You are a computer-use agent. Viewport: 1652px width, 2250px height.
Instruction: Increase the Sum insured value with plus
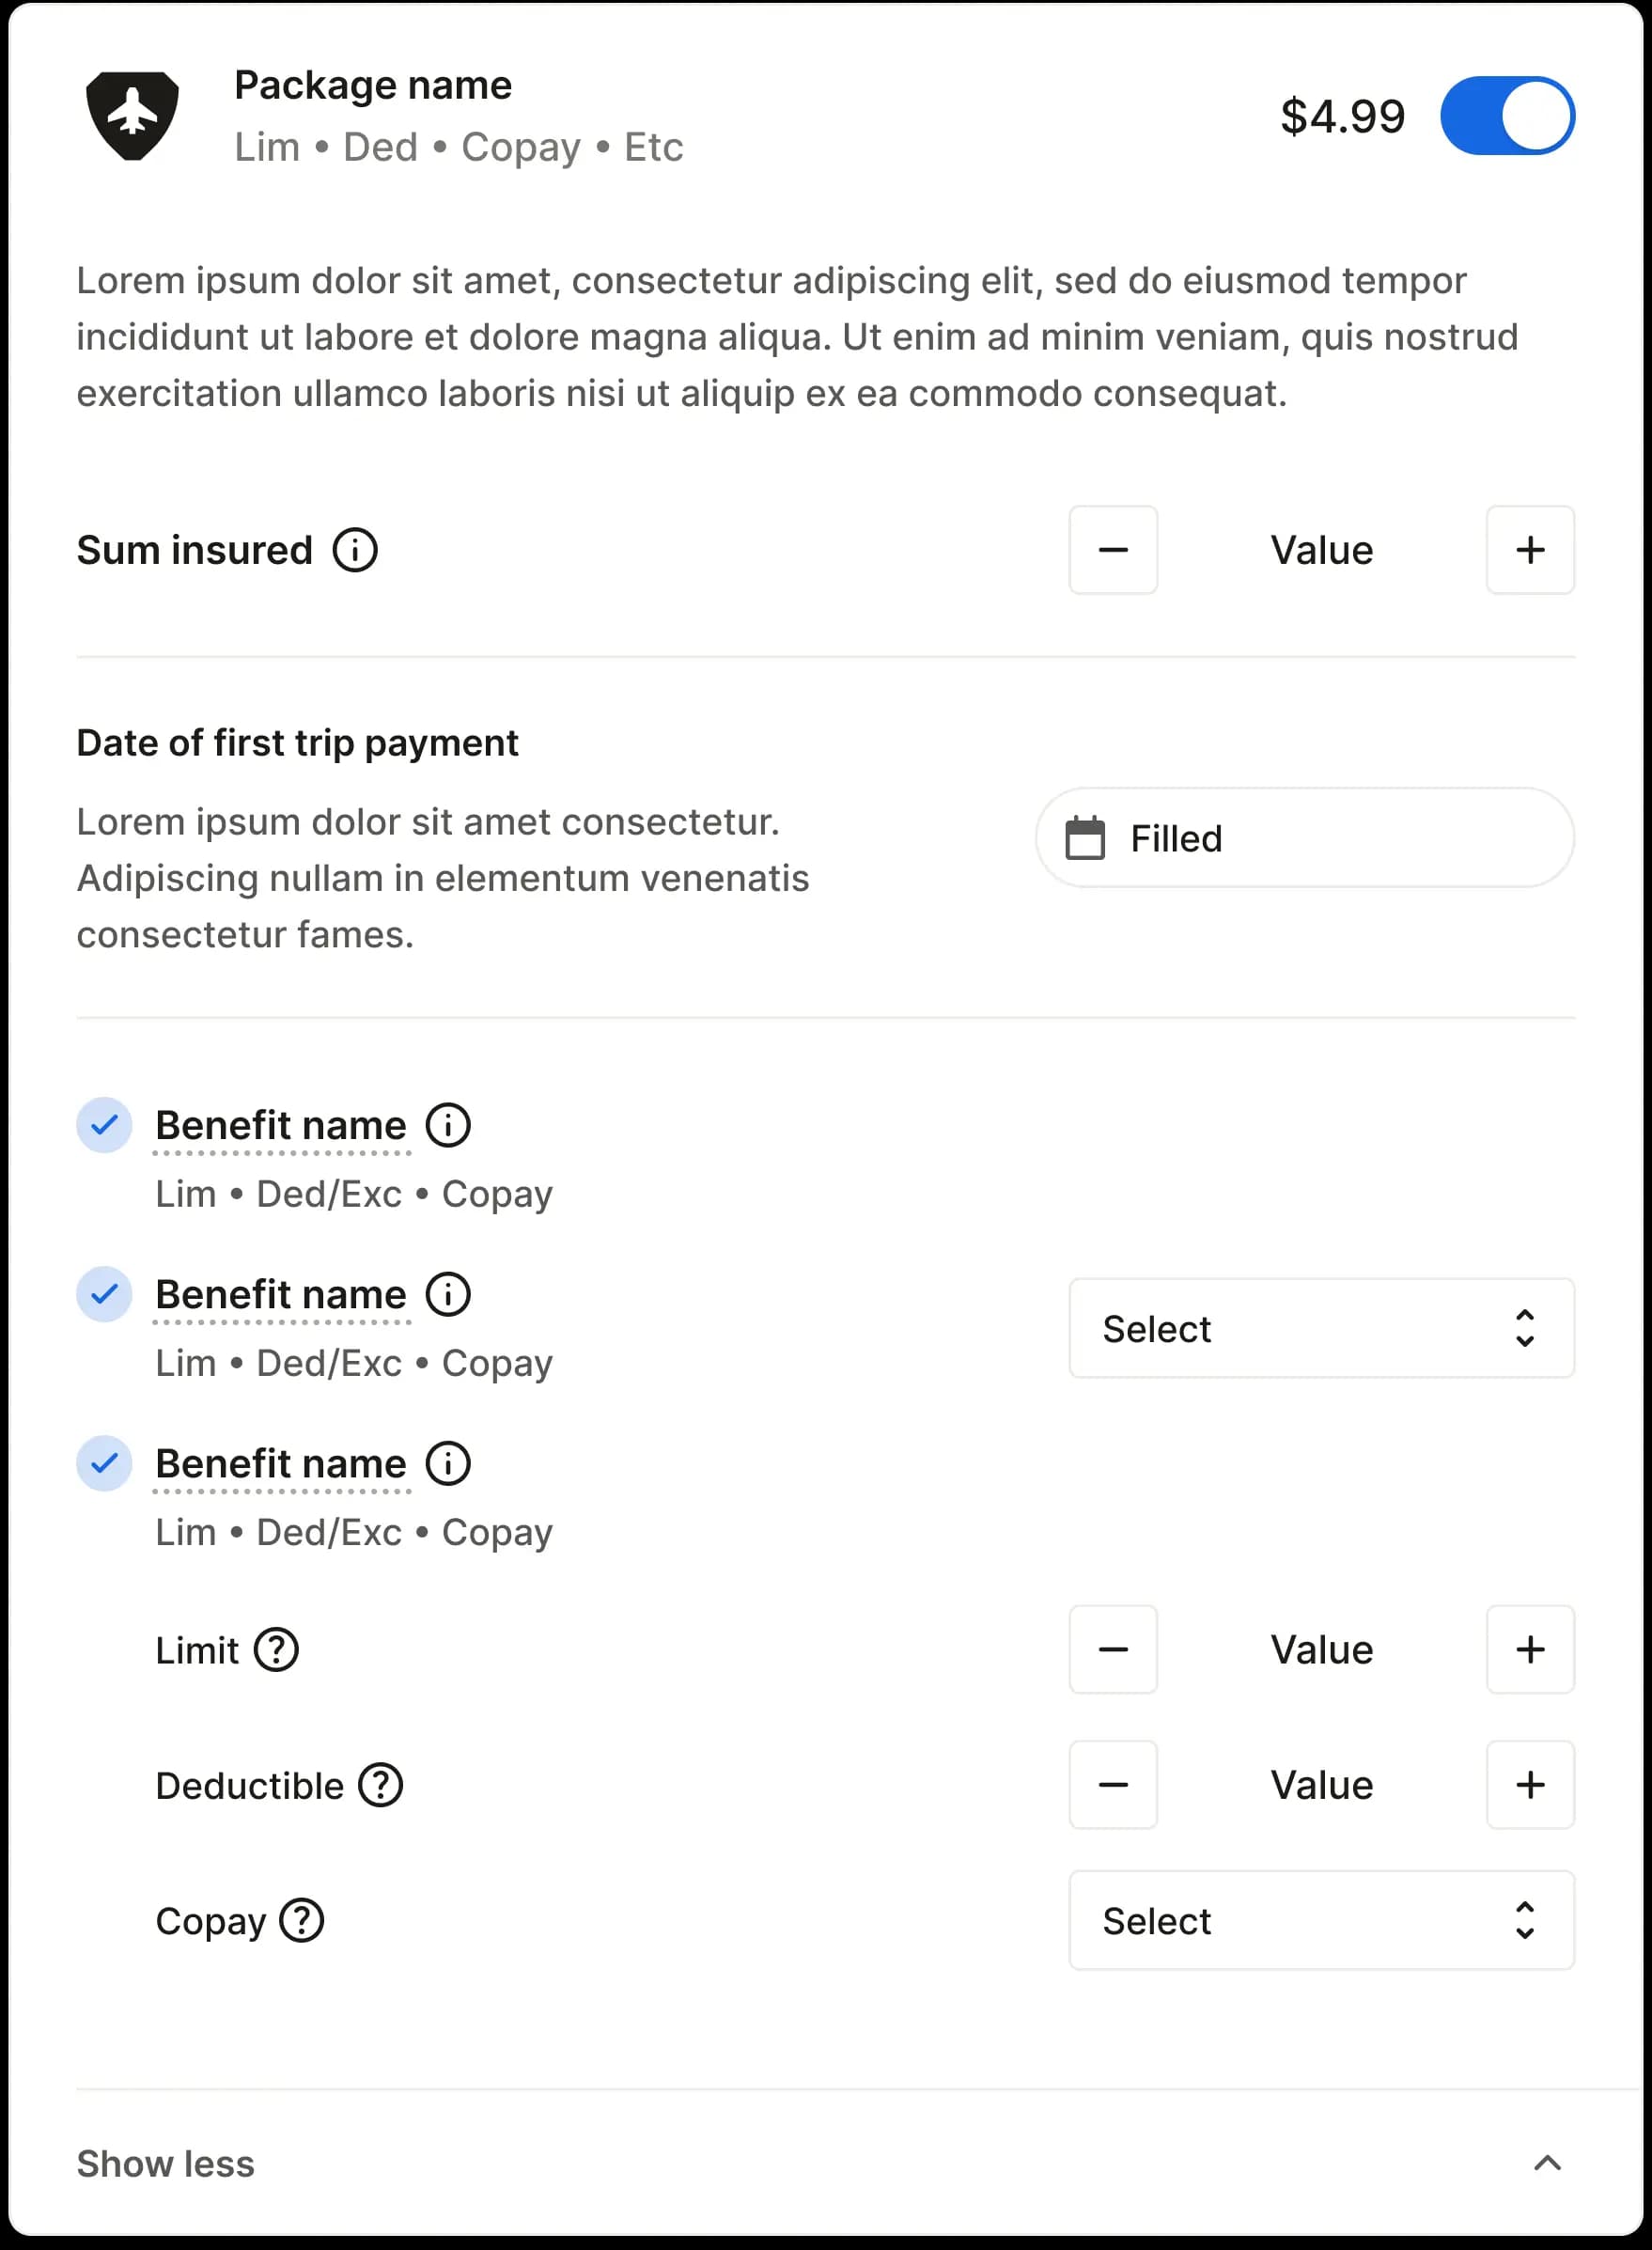pyautogui.click(x=1530, y=550)
